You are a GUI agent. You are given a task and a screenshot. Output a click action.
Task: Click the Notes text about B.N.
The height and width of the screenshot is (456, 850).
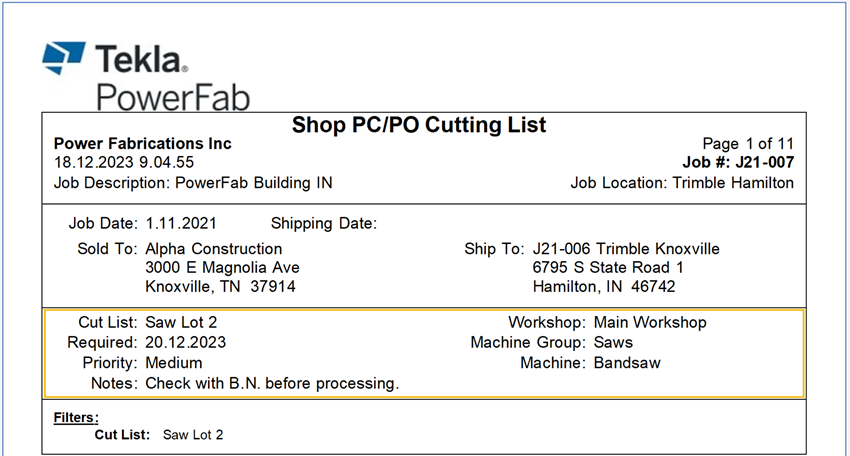(x=272, y=383)
